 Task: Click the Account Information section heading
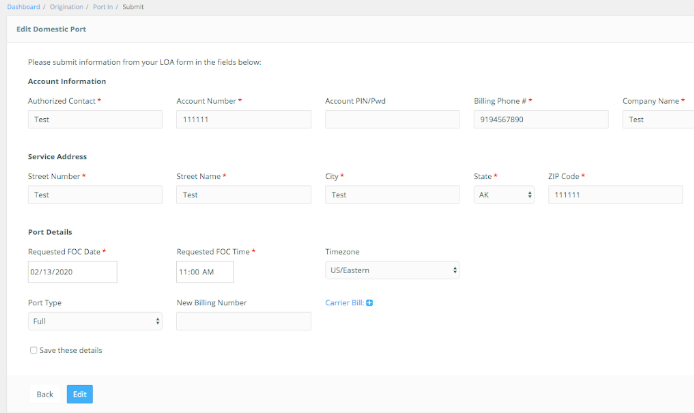(67, 81)
